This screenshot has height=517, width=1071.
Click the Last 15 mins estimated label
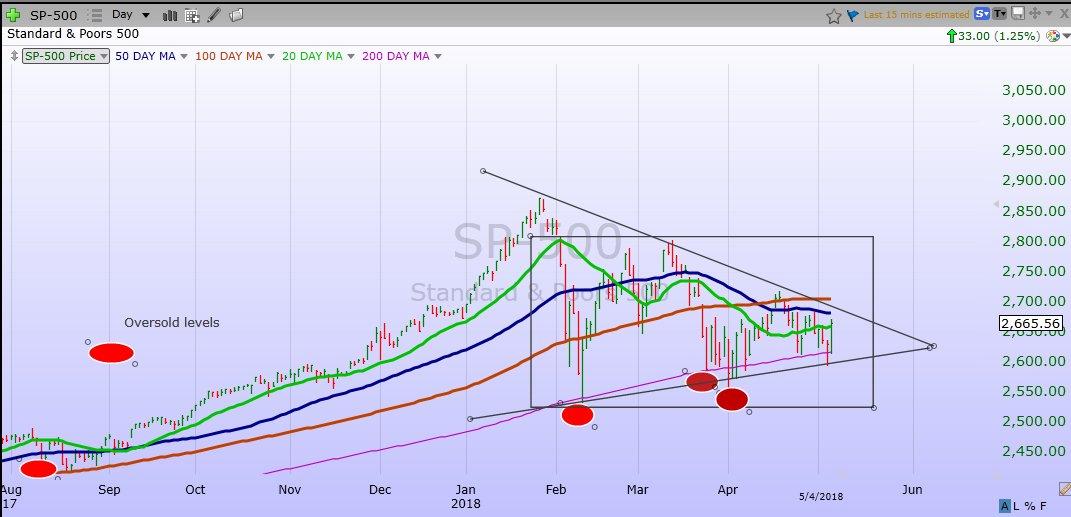click(917, 14)
